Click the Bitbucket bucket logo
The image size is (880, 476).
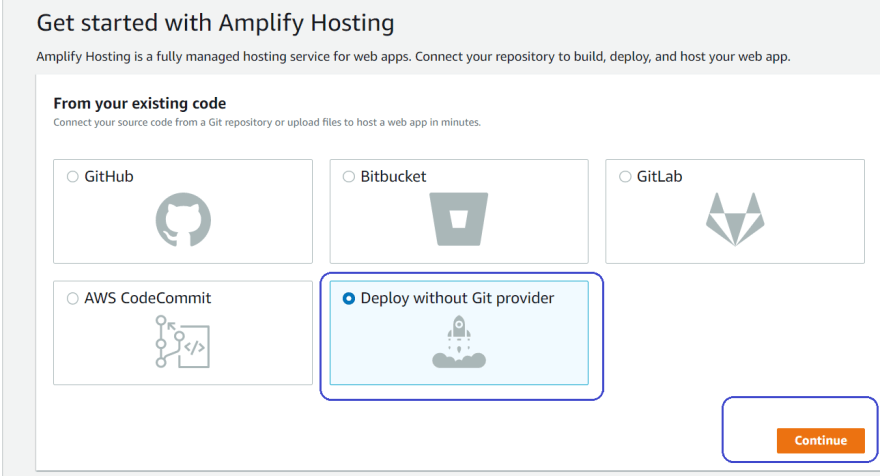click(x=459, y=219)
